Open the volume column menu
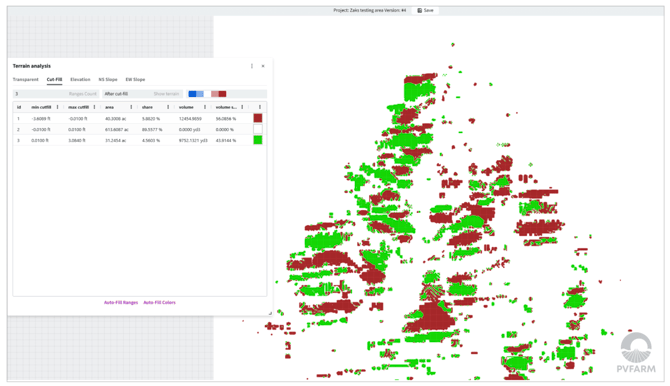The height and width of the screenshot is (386, 670). (x=205, y=107)
